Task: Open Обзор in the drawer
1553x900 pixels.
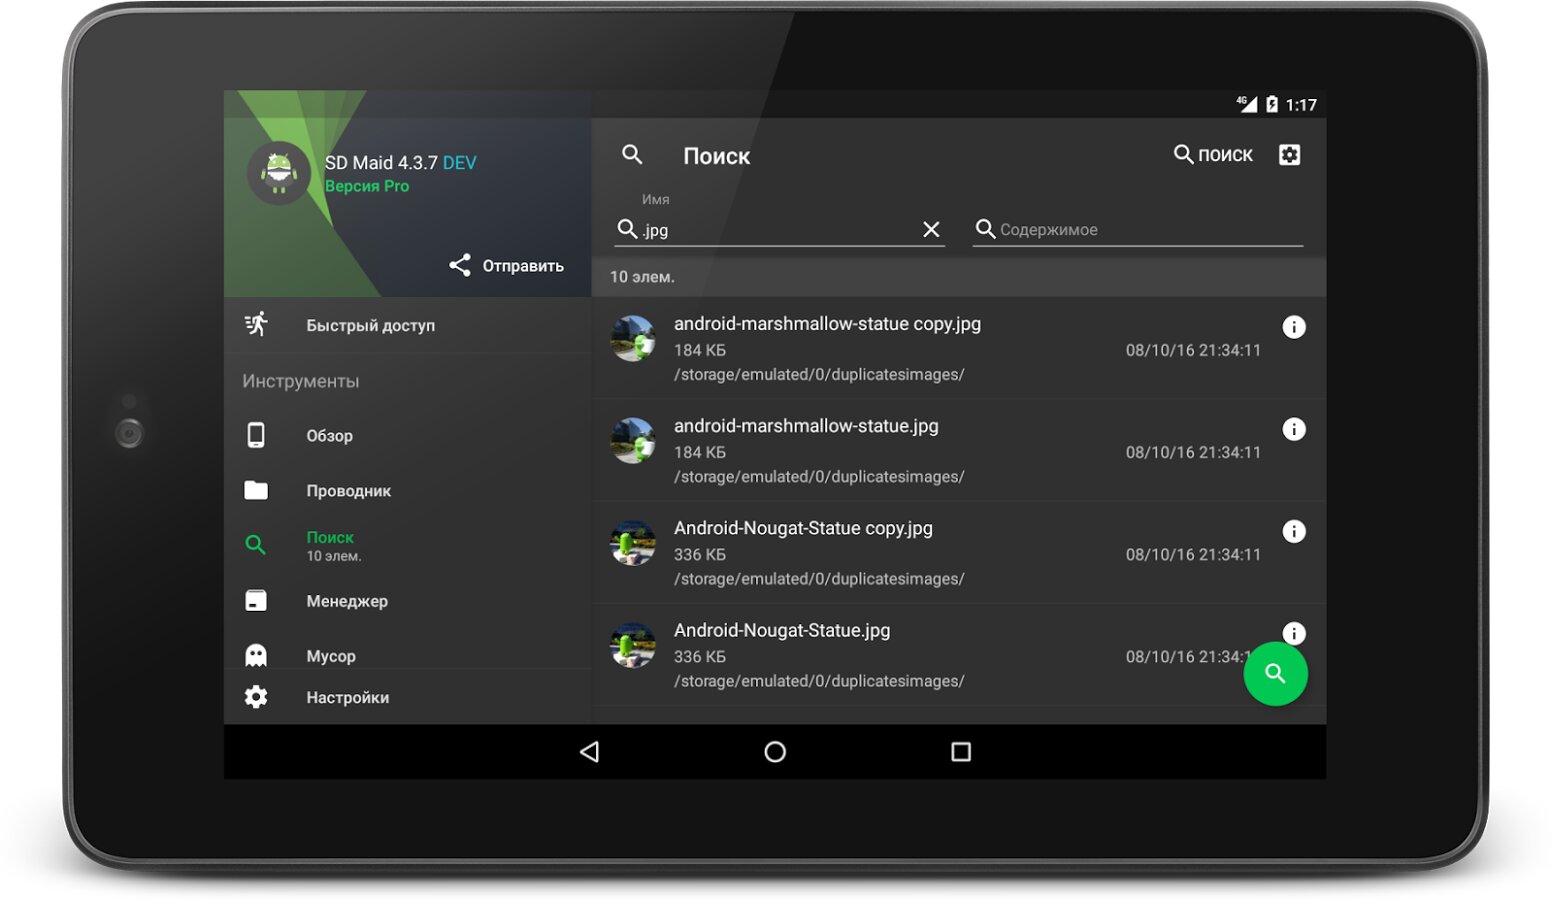Action: pyautogui.click(x=408, y=435)
